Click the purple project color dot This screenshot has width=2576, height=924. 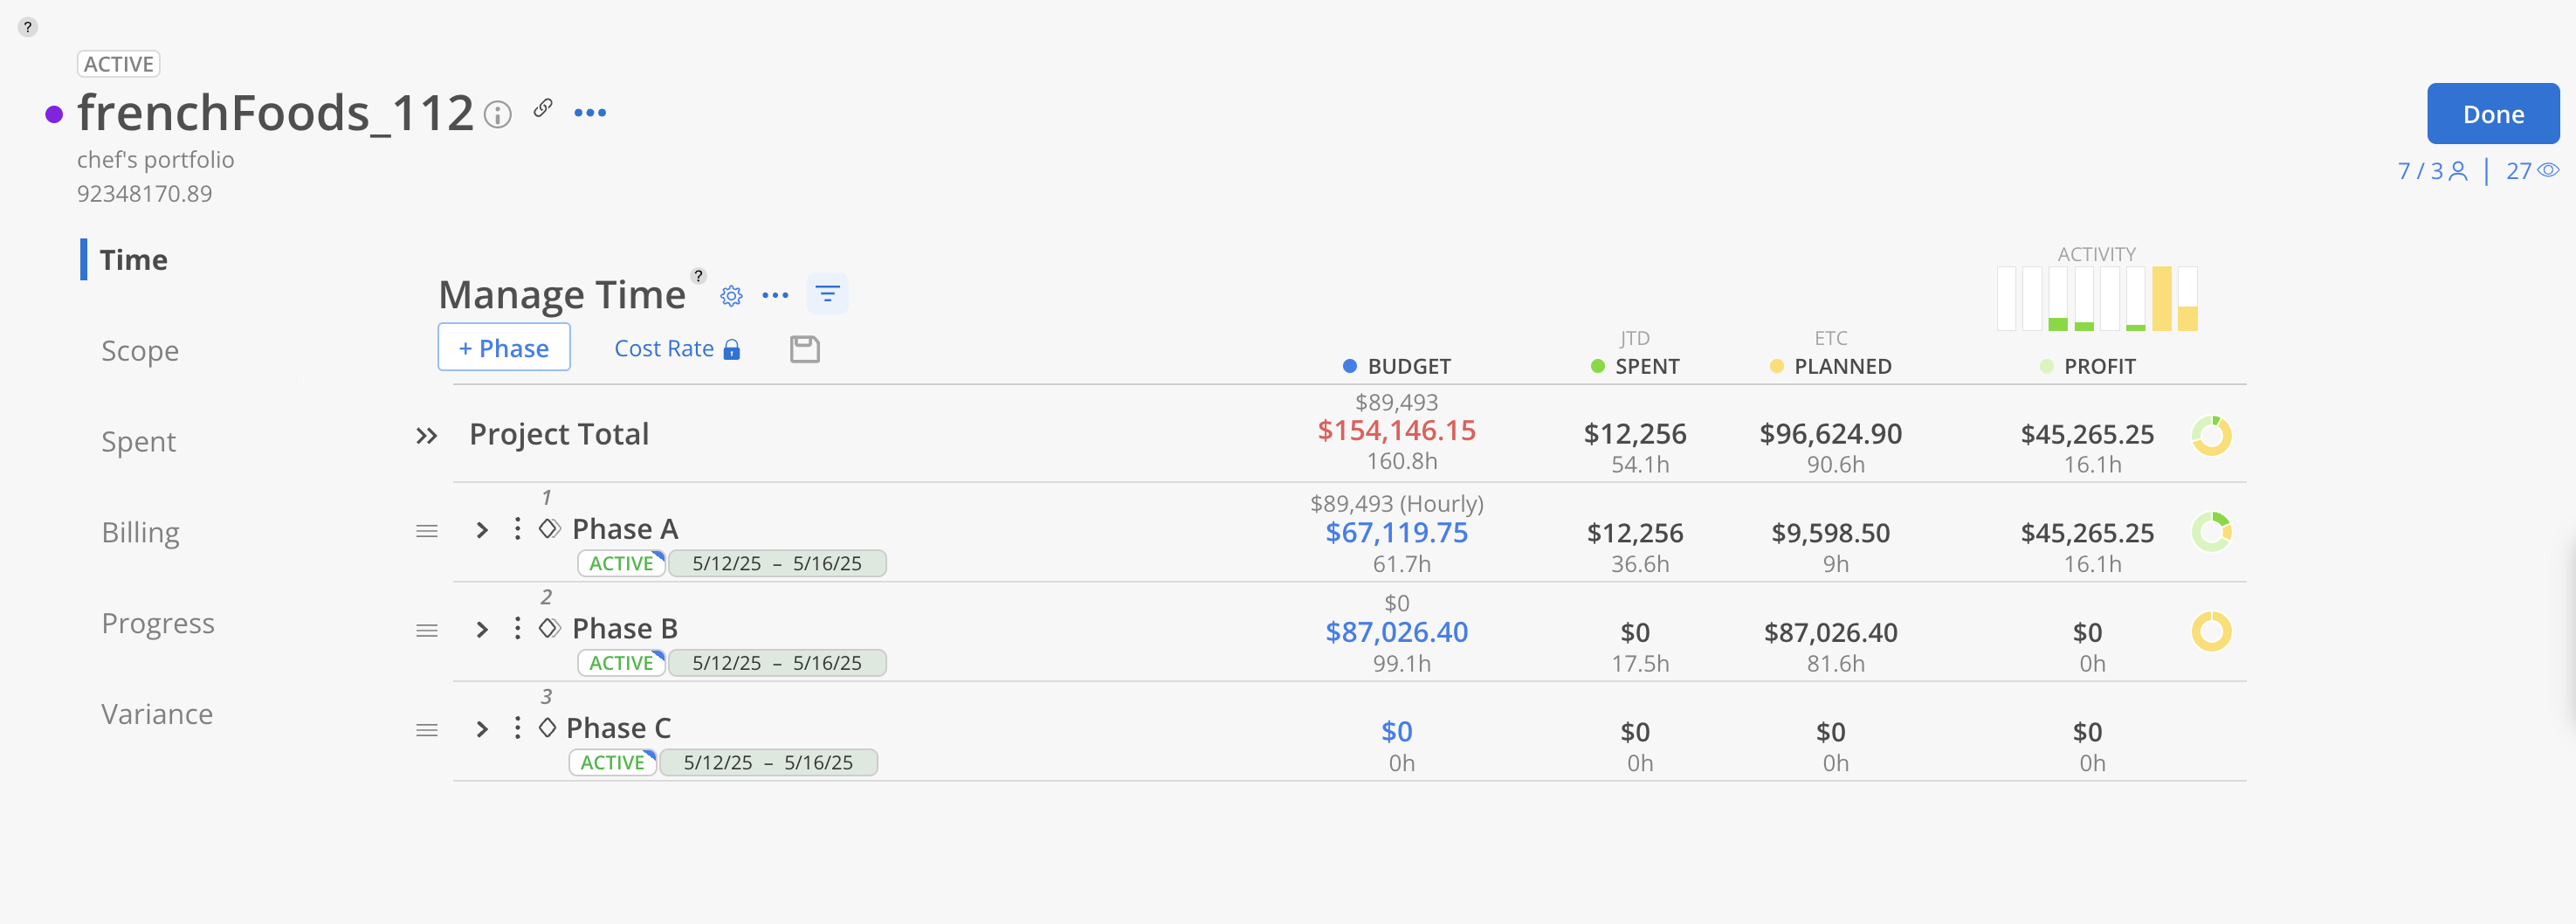[54, 115]
